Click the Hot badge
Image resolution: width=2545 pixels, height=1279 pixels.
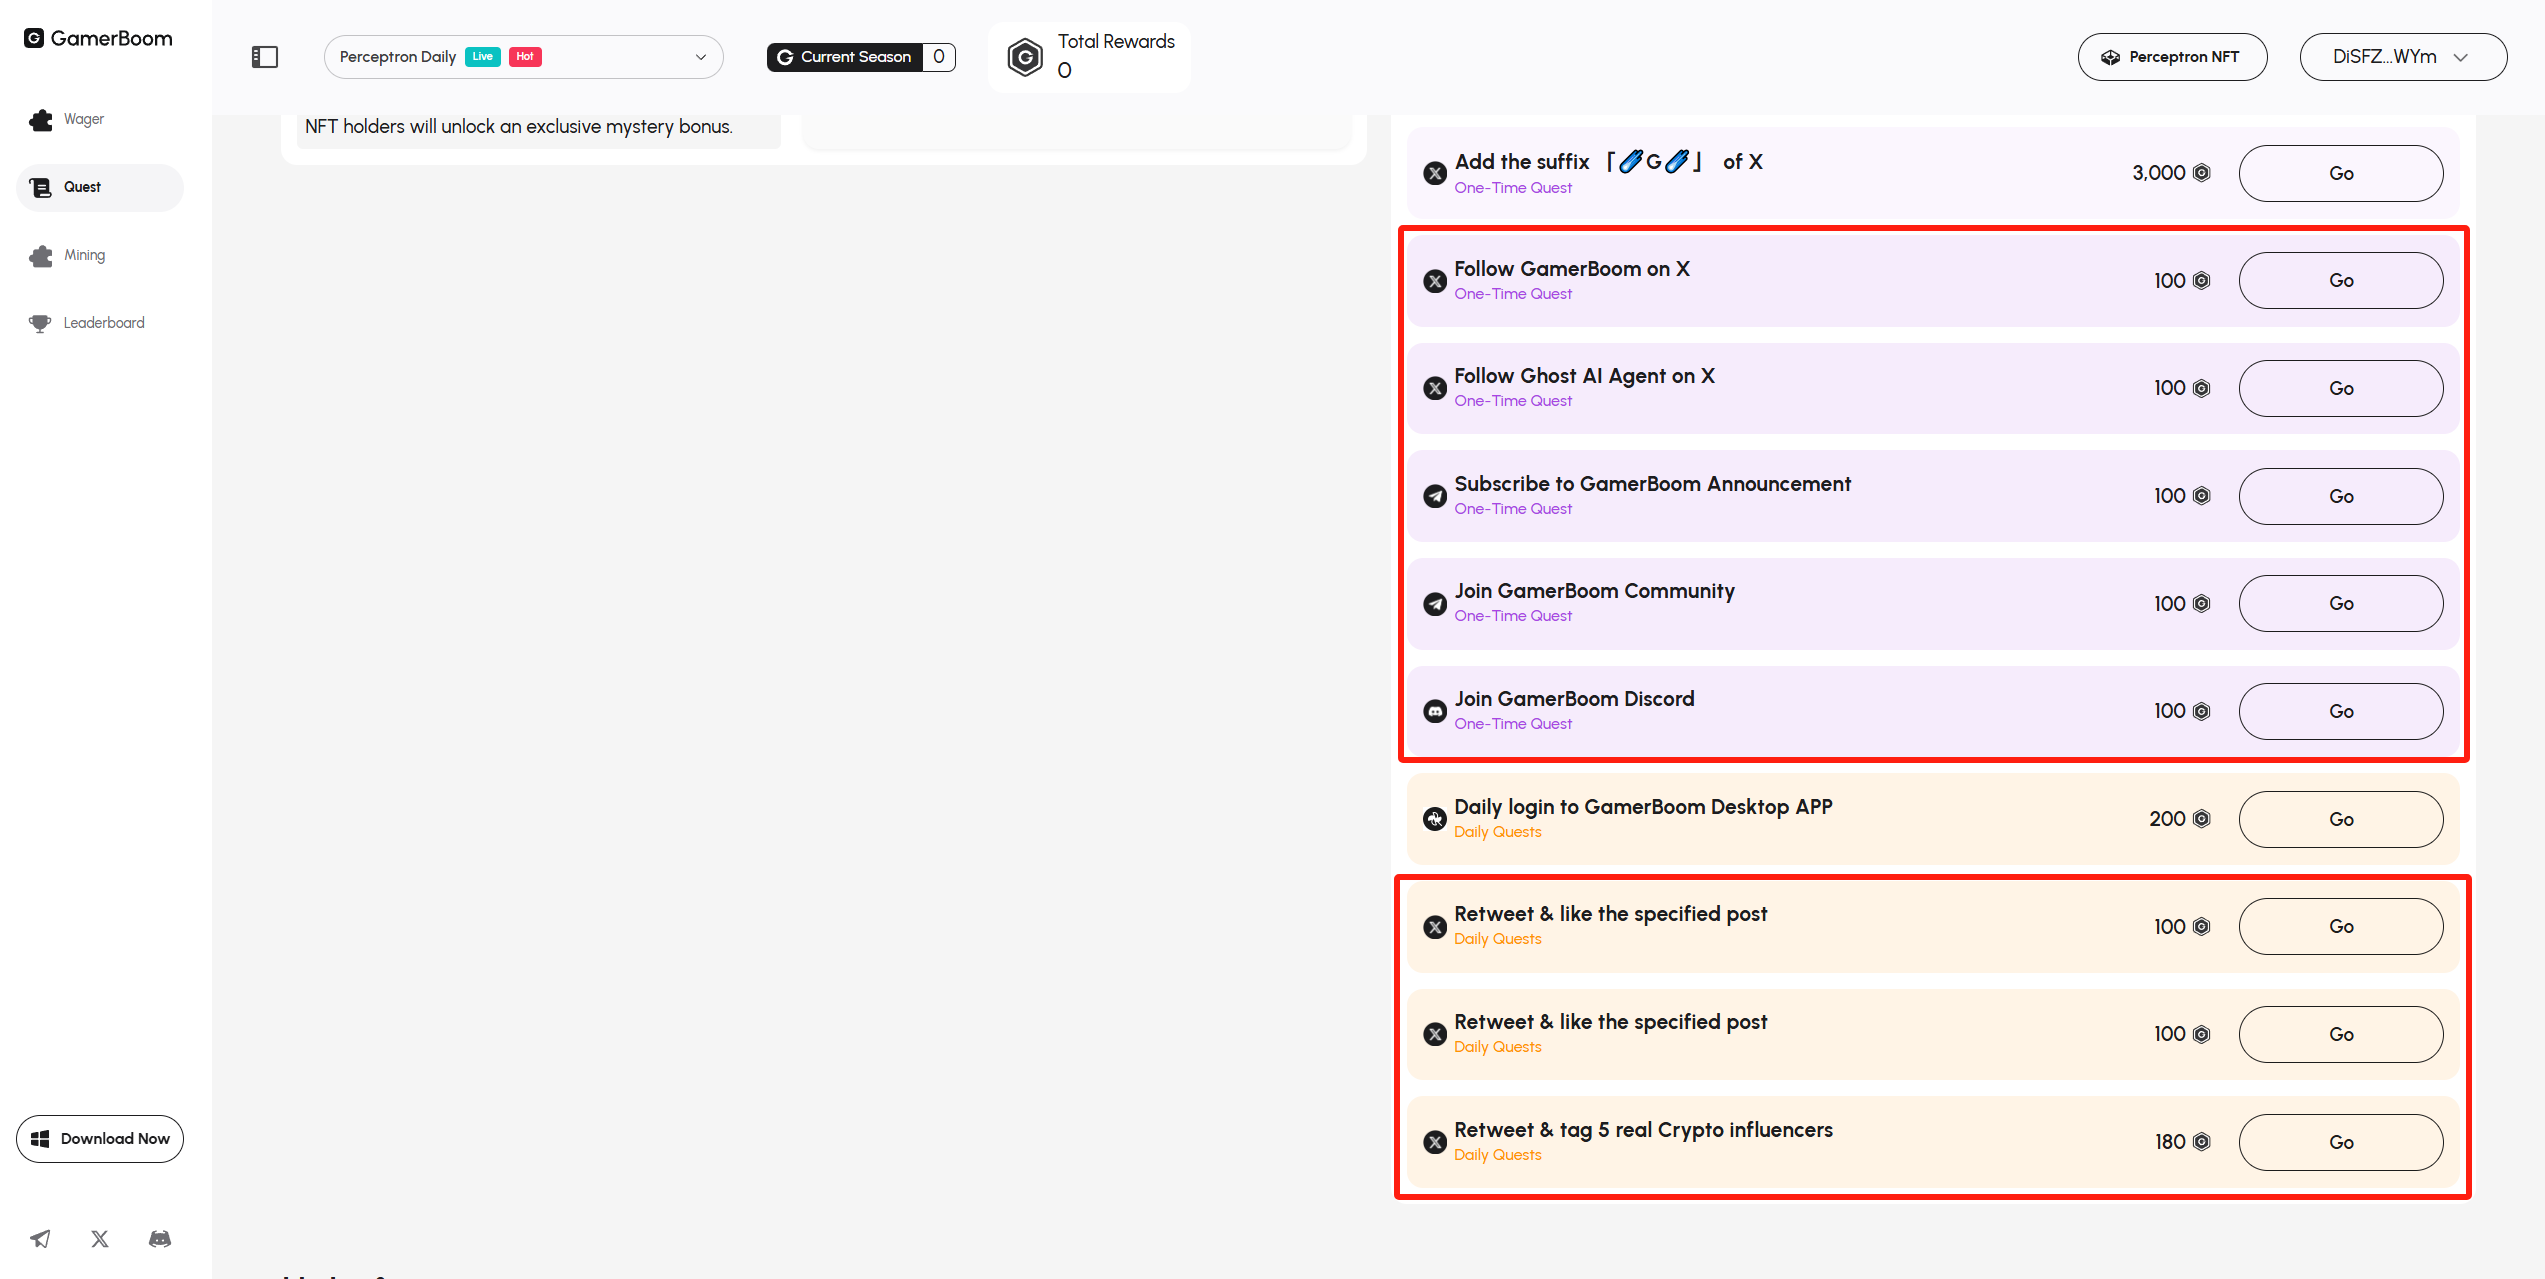click(525, 57)
